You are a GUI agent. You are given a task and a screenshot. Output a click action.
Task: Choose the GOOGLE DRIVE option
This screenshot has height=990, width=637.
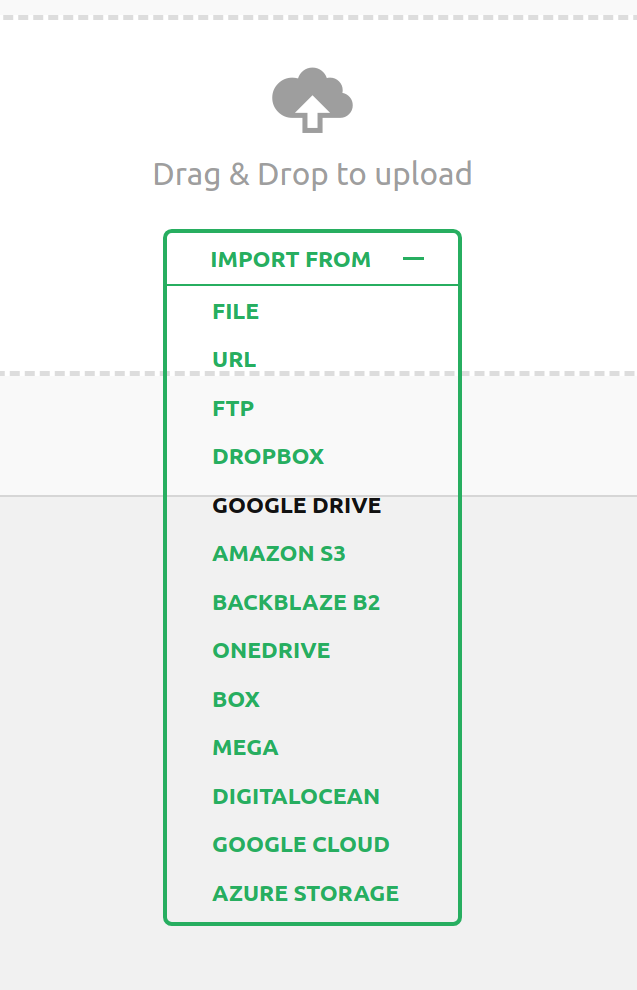297,506
